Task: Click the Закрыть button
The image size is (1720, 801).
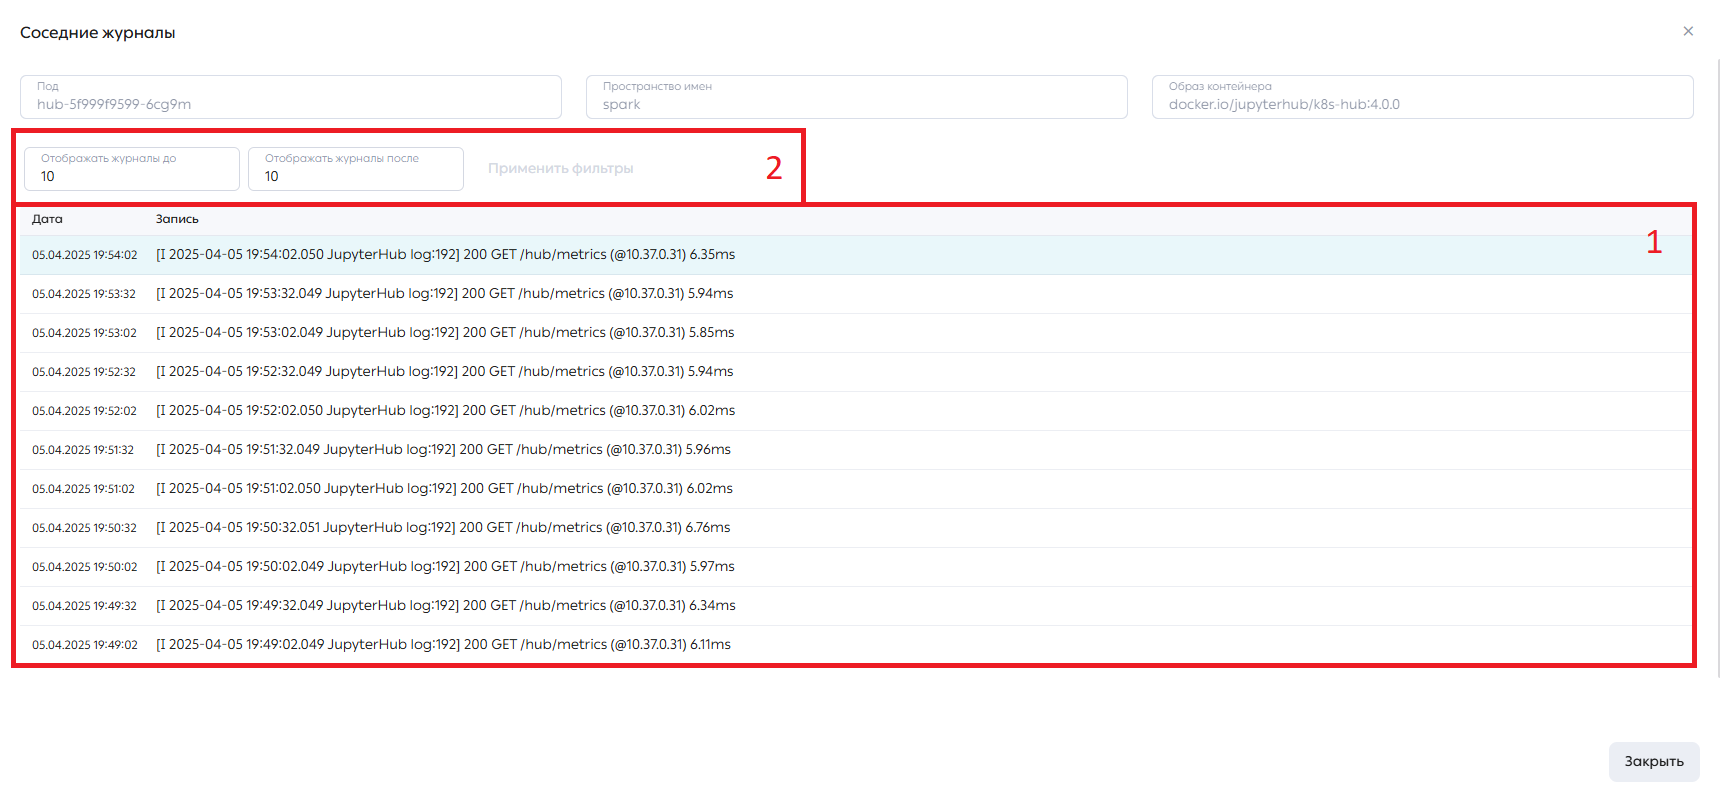Action: tap(1654, 761)
